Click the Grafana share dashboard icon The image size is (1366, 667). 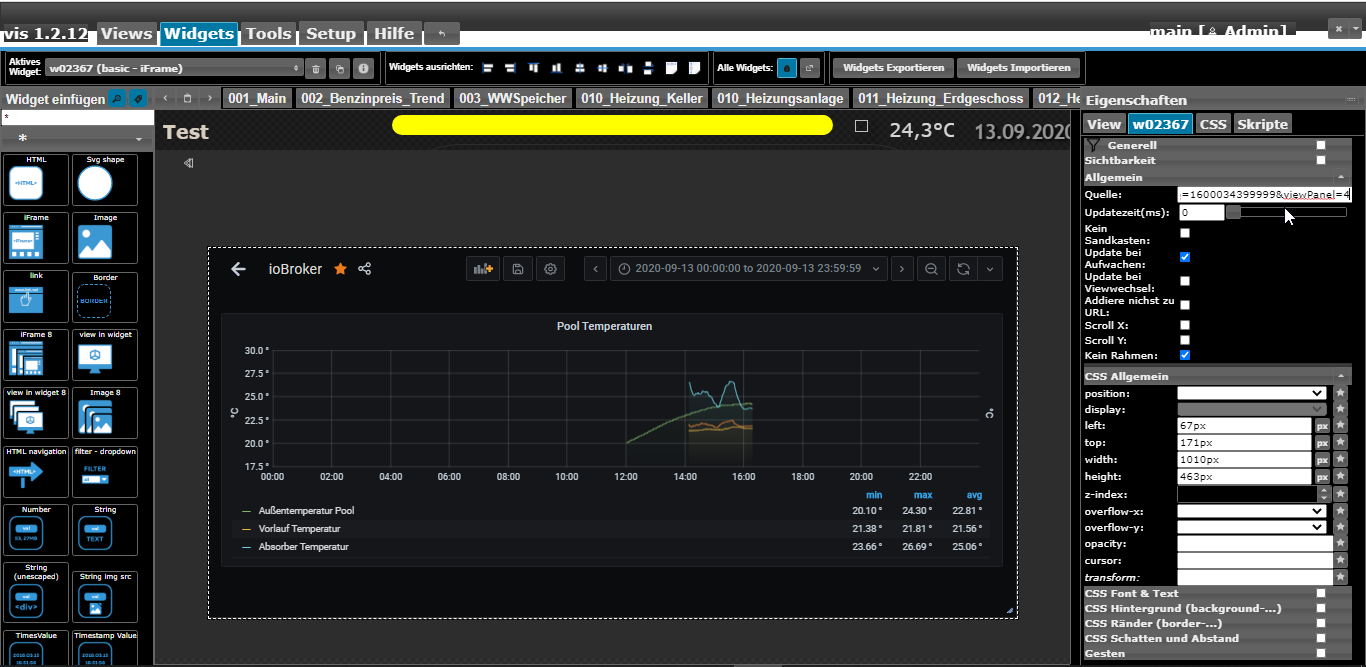point(365,269)
